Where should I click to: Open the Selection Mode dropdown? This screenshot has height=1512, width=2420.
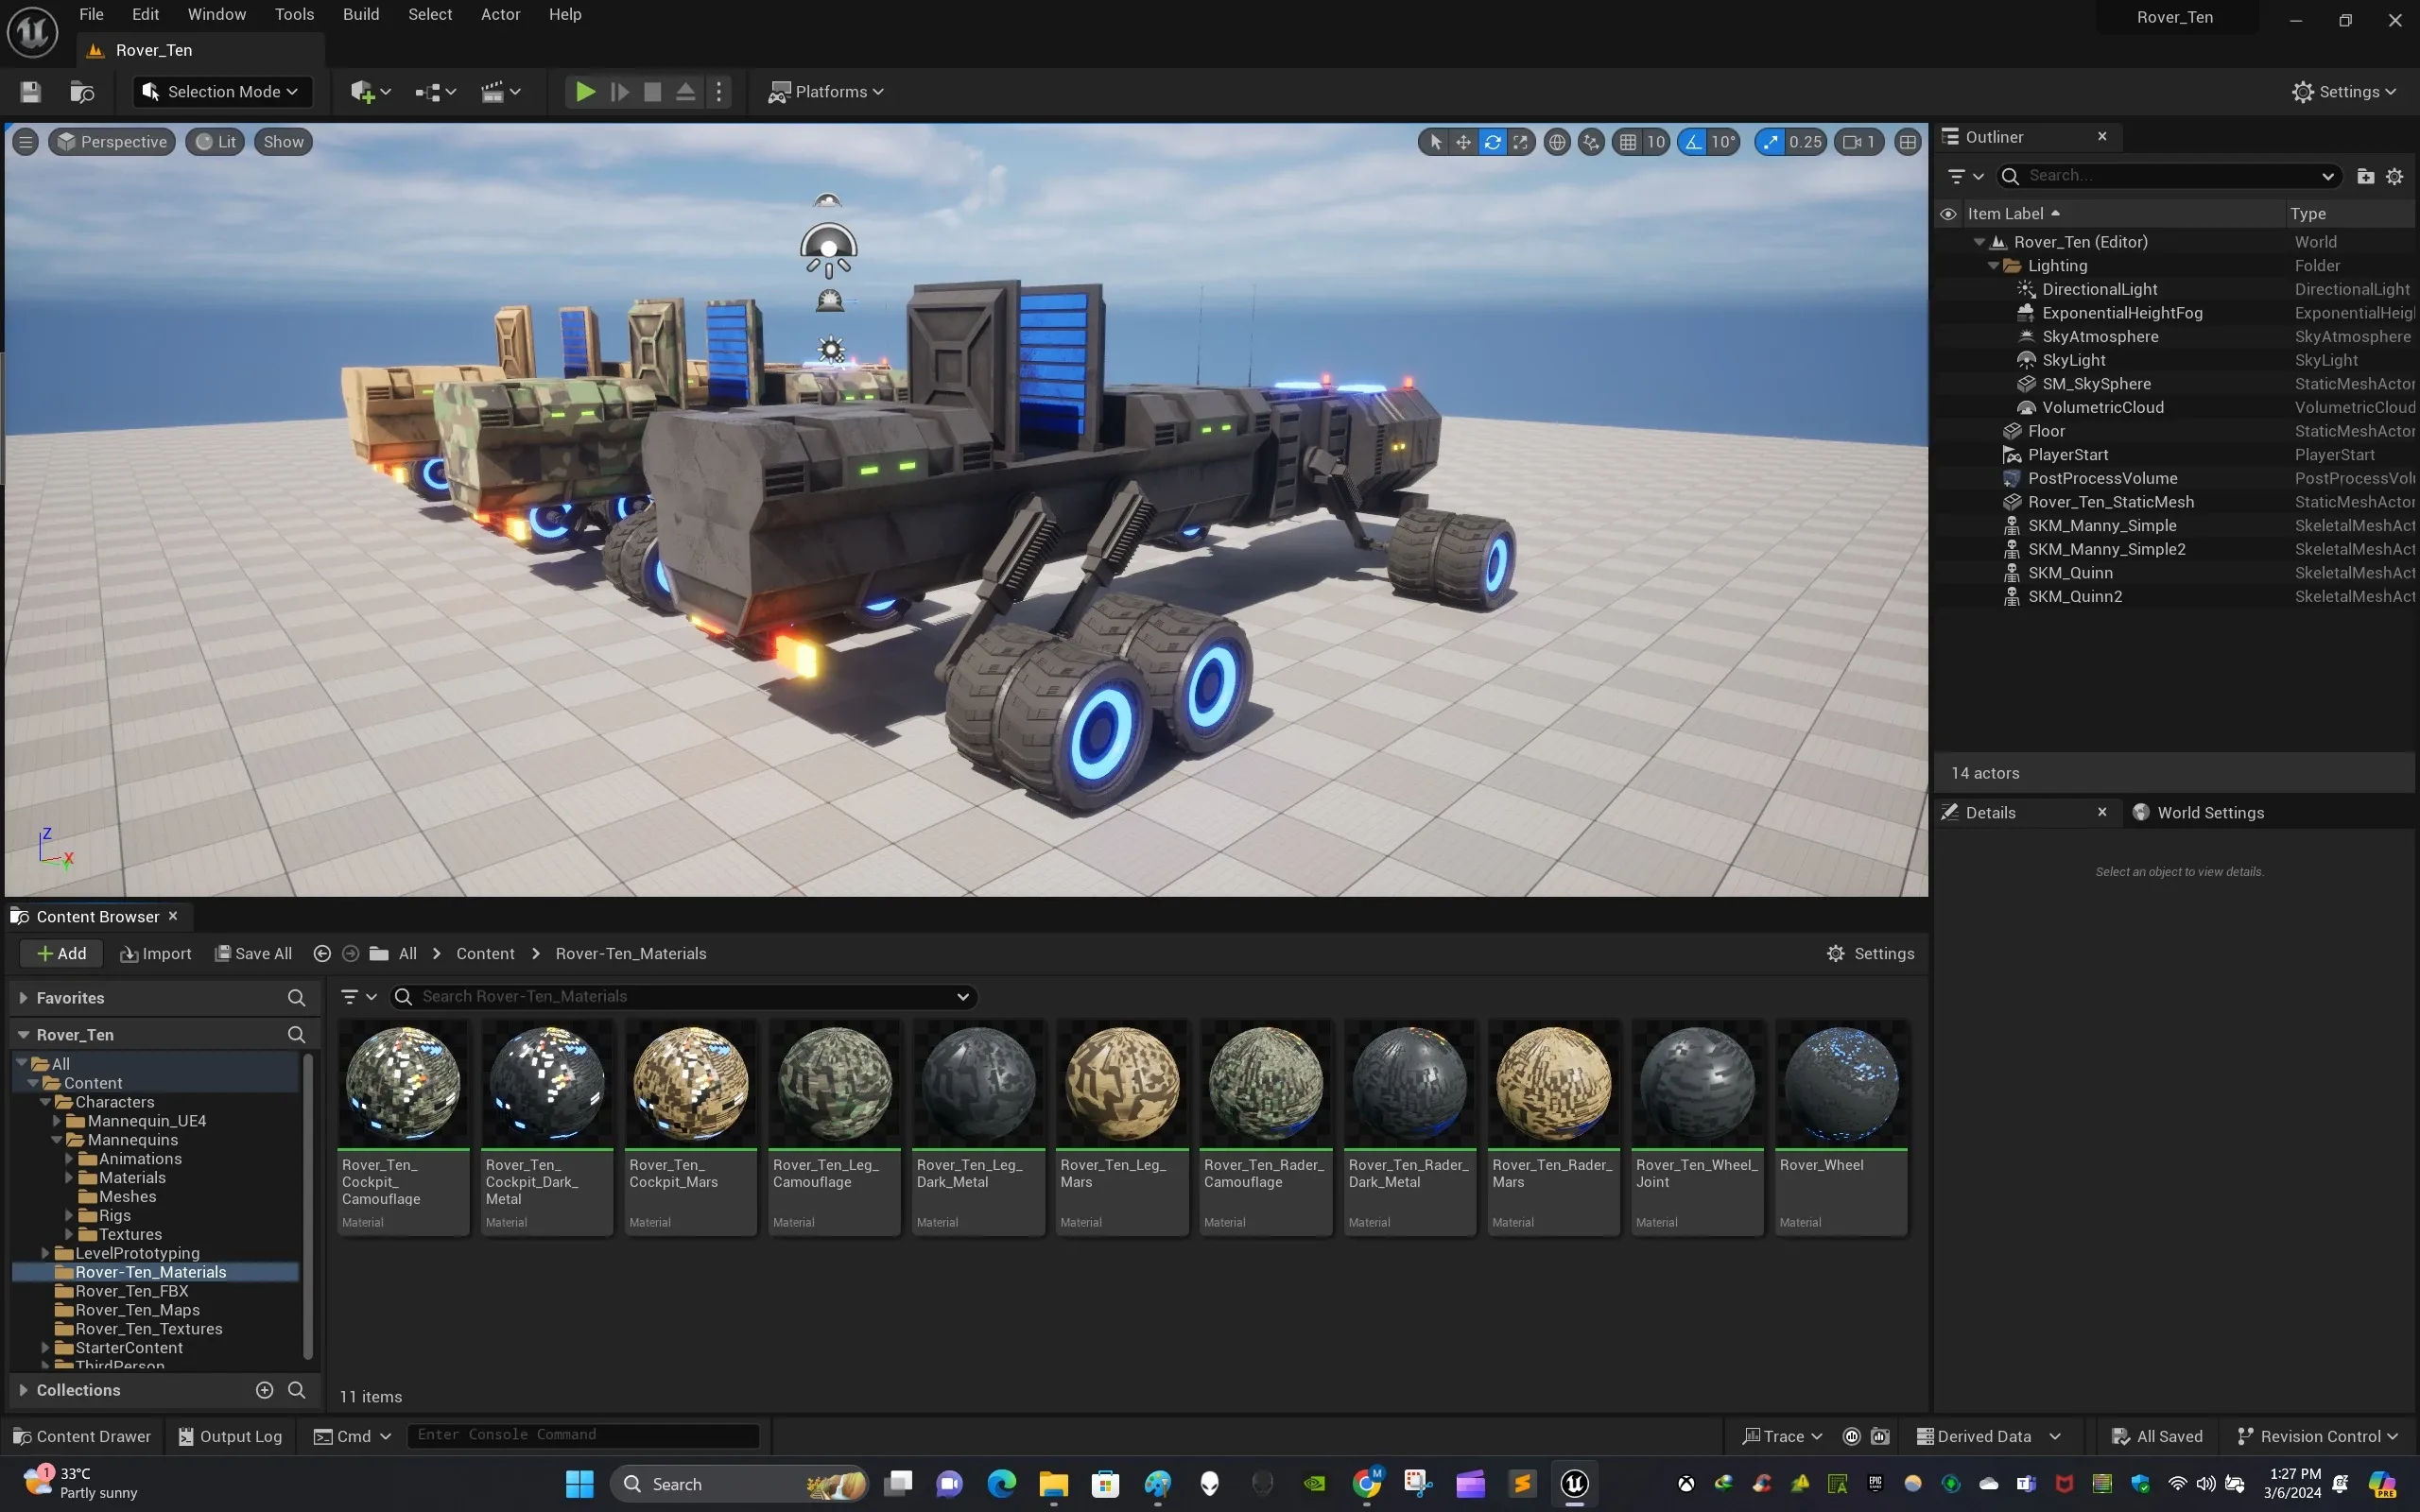tap(222, 92)
